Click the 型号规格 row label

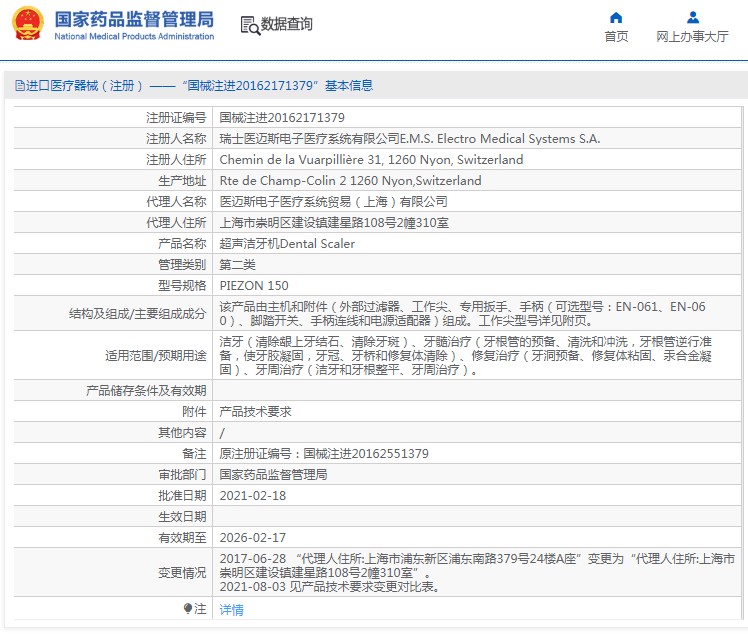[x=182, y=285]
